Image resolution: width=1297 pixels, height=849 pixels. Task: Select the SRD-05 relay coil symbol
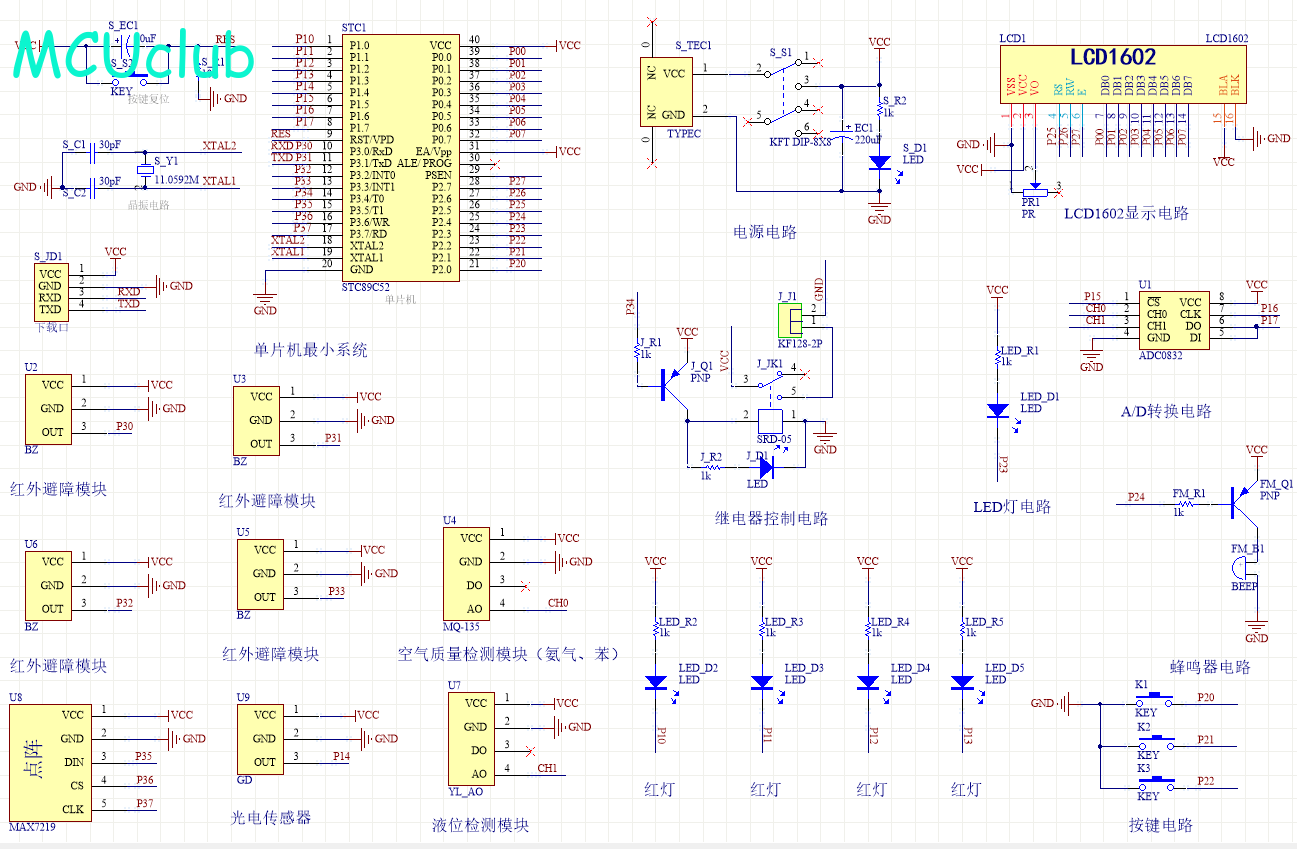(770, 420)
